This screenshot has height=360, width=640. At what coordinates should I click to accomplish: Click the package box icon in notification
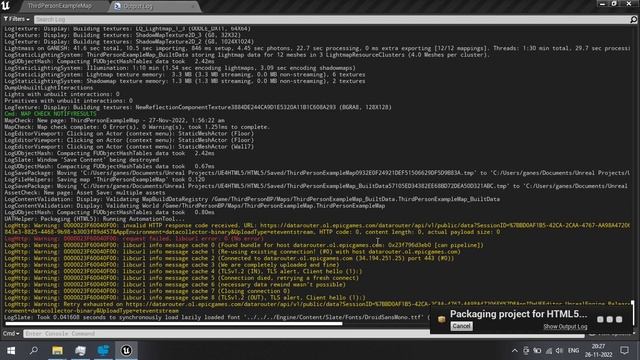[441, 319]
